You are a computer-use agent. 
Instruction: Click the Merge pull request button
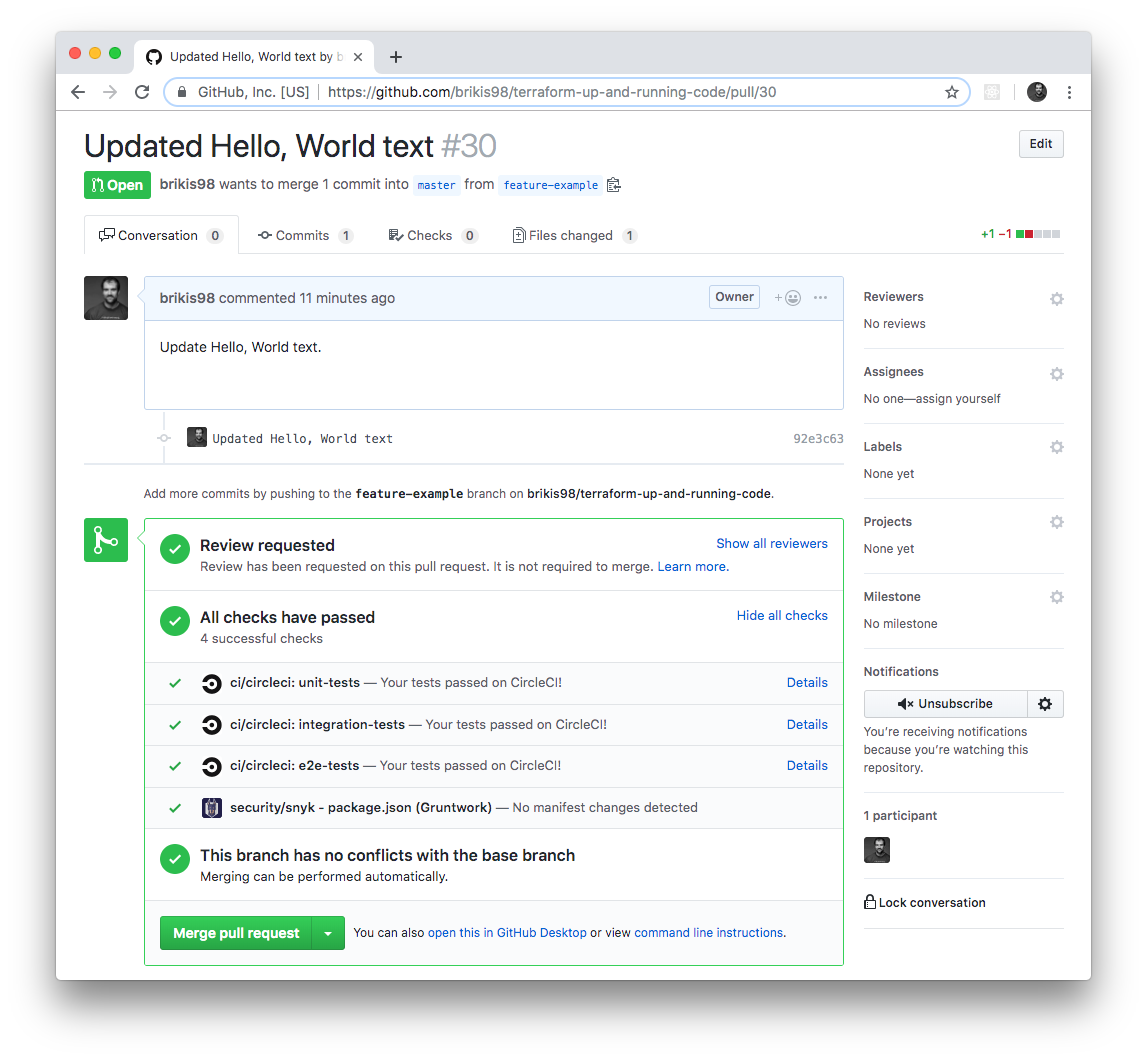pyautogui.click(x=235, y=932)
